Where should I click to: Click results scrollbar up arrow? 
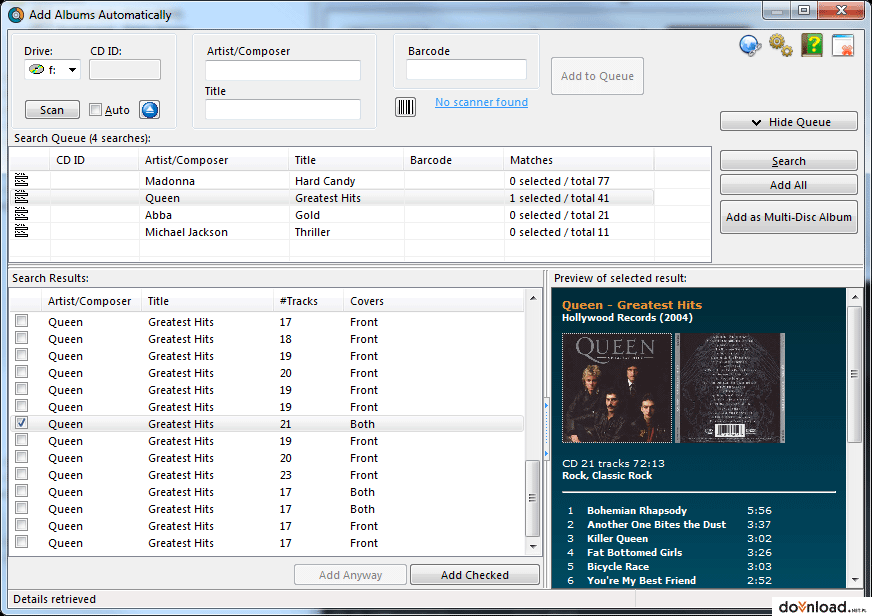tap(533, 298)
